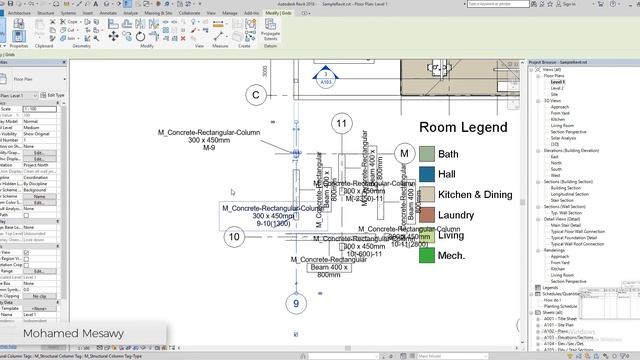This screenshot has width=640, height=360.
Task: Click the Range row Edit button
Action: [x=39, y=271]
